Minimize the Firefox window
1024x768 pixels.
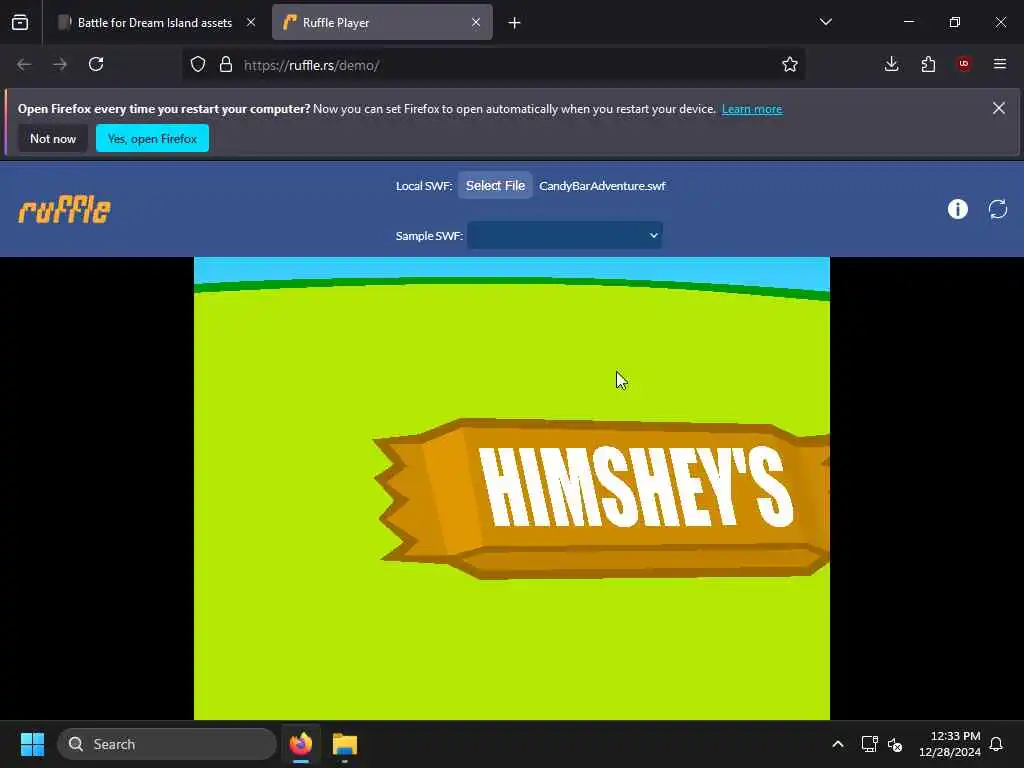tap(909, 22)
